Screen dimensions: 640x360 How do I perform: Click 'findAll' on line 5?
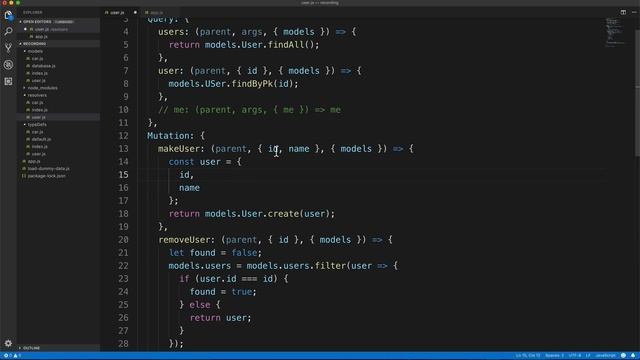[x=286, y=45]
